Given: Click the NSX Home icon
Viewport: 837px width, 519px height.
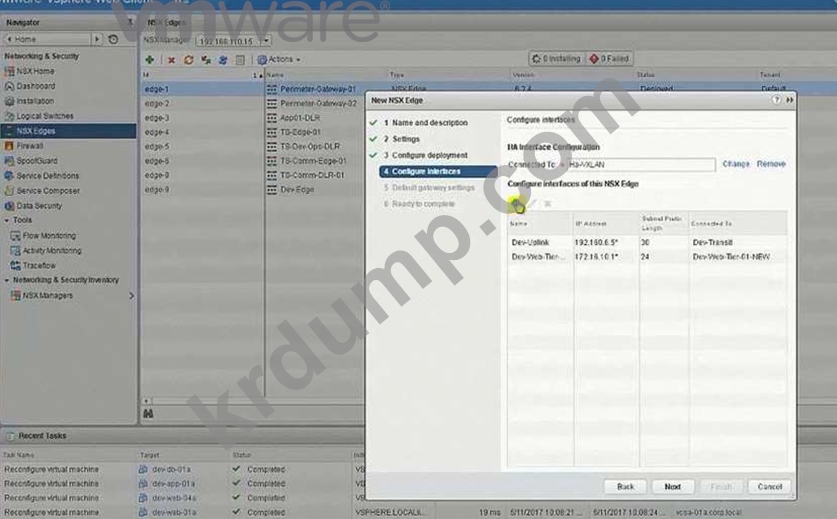Looking at the screenshot, I should tap(9, 71).
